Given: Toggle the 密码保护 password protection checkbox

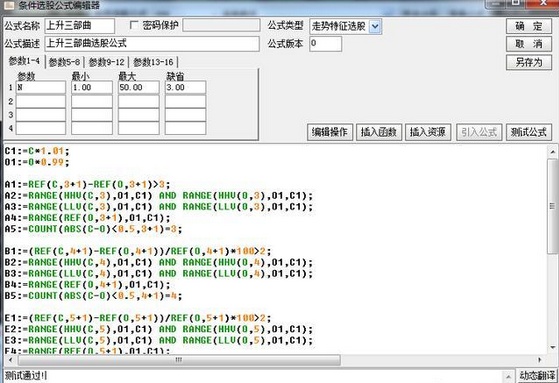Looking at the screenshot, I should (134, 25).
